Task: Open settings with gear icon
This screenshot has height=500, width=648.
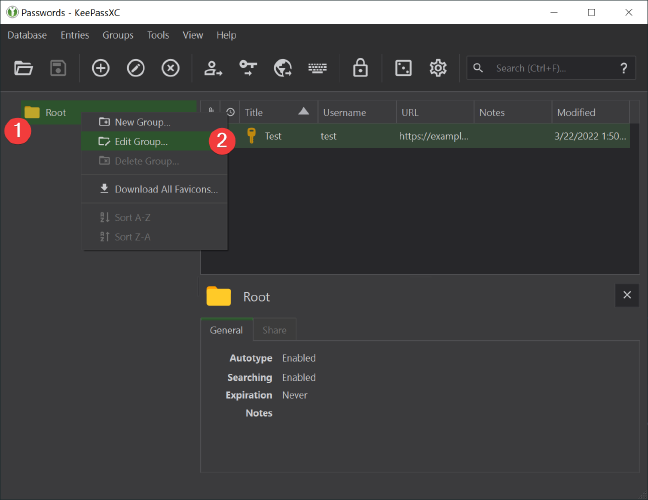Action: pos(438,68)
